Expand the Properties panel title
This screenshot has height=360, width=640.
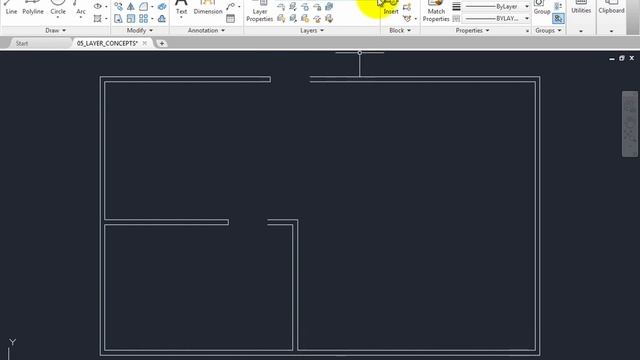(472, 30)
